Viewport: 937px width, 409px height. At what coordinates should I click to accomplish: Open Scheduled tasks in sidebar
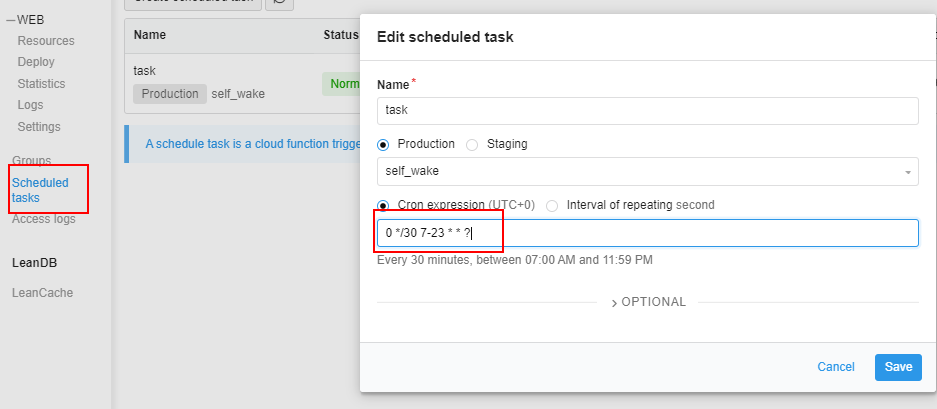tap(40, 190)
